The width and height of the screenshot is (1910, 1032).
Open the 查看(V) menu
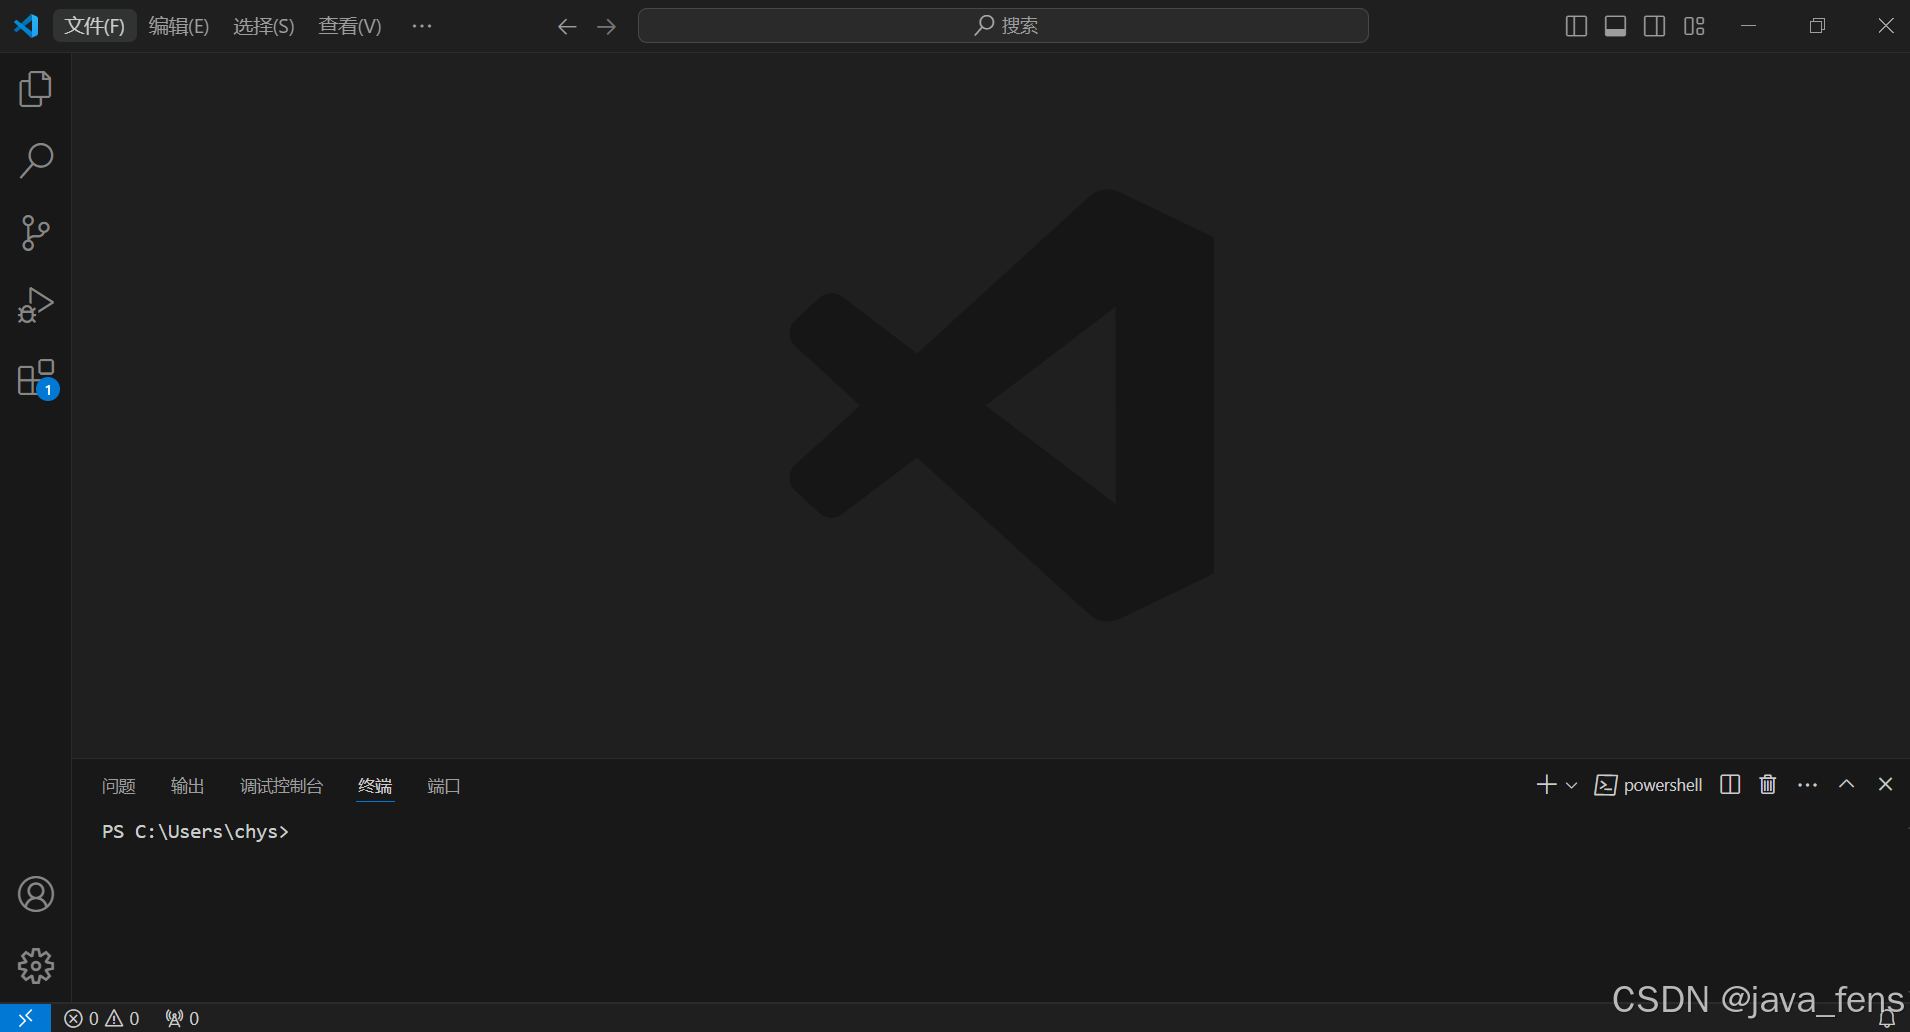[350, 26]
